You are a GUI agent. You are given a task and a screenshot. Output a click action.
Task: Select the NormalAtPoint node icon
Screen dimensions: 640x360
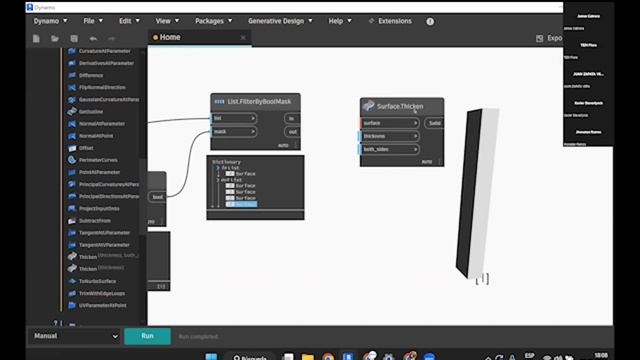click(72, 136)
